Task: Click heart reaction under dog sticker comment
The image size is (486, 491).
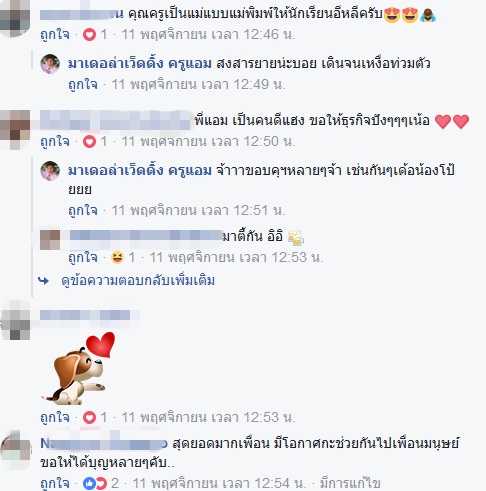Action: [89, 417]
